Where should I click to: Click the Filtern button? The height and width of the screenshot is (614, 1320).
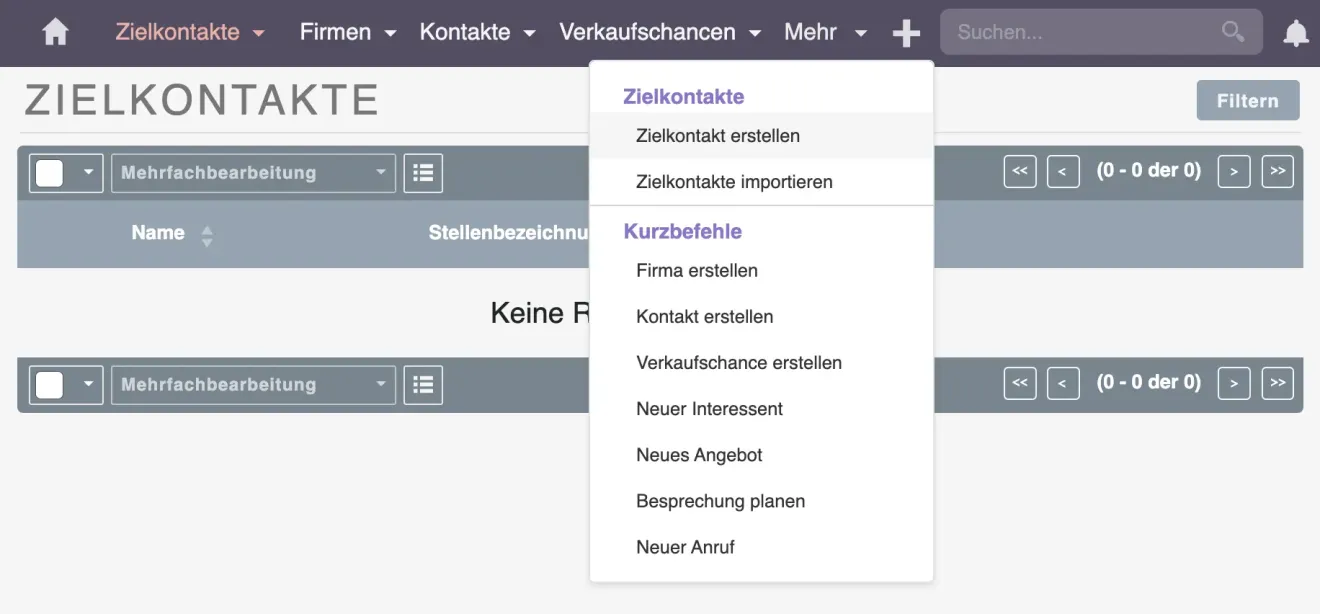1247,100
